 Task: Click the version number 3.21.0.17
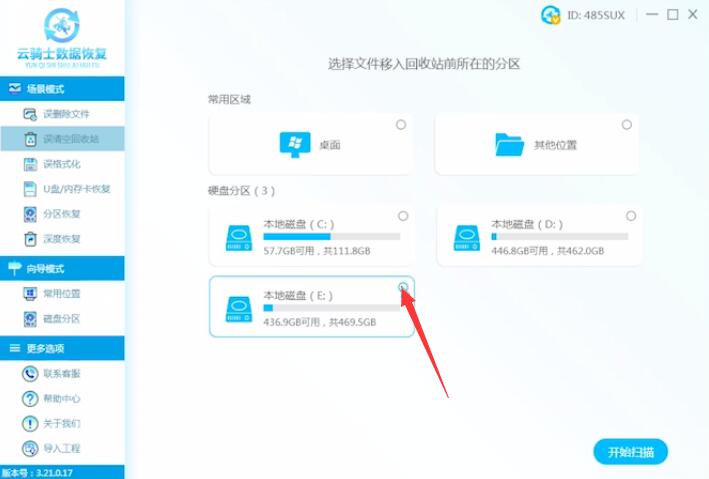[x=54, y=473]
